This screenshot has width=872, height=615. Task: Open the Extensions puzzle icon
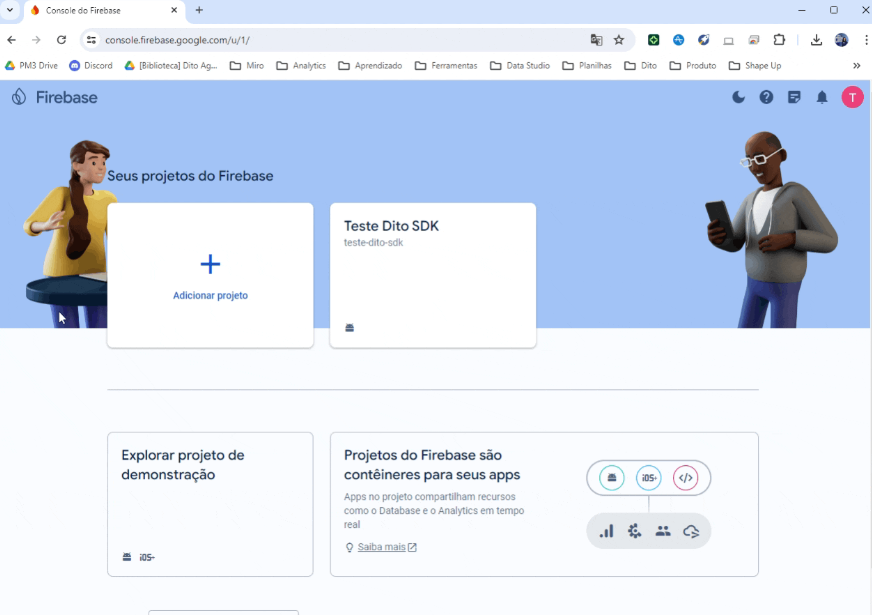pyautogui.click(x=779, y=40)
